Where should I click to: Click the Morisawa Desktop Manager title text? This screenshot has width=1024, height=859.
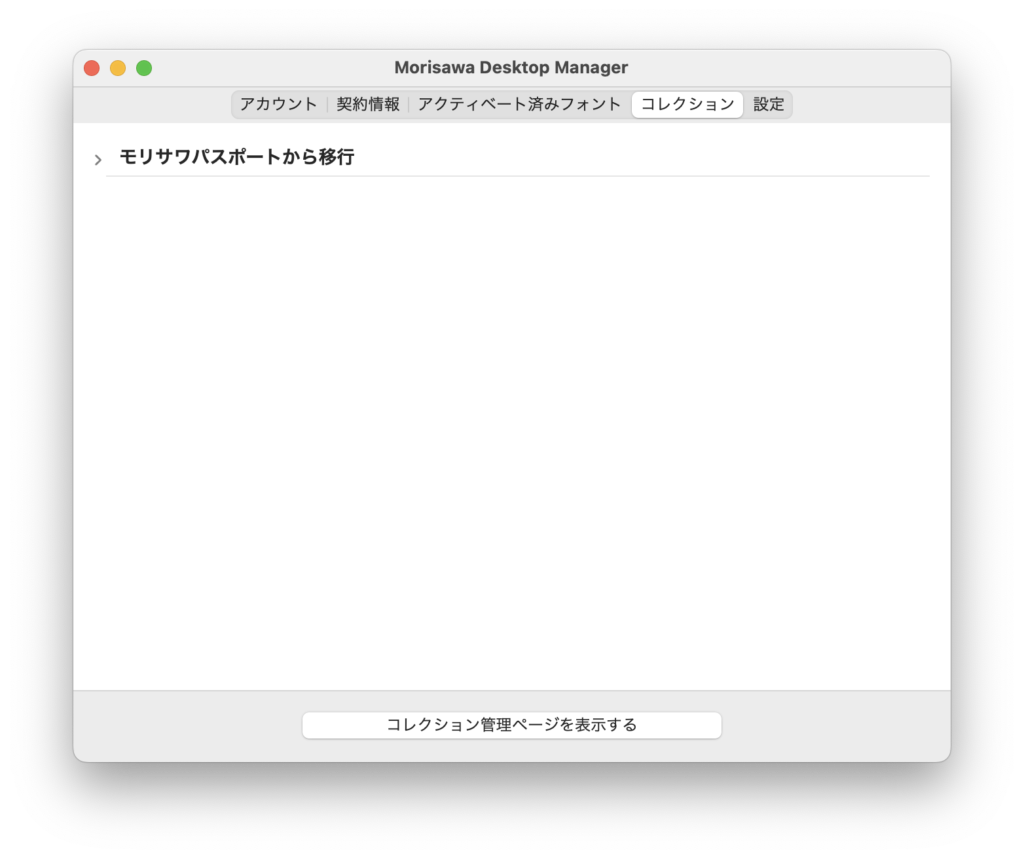pos(511,68)
